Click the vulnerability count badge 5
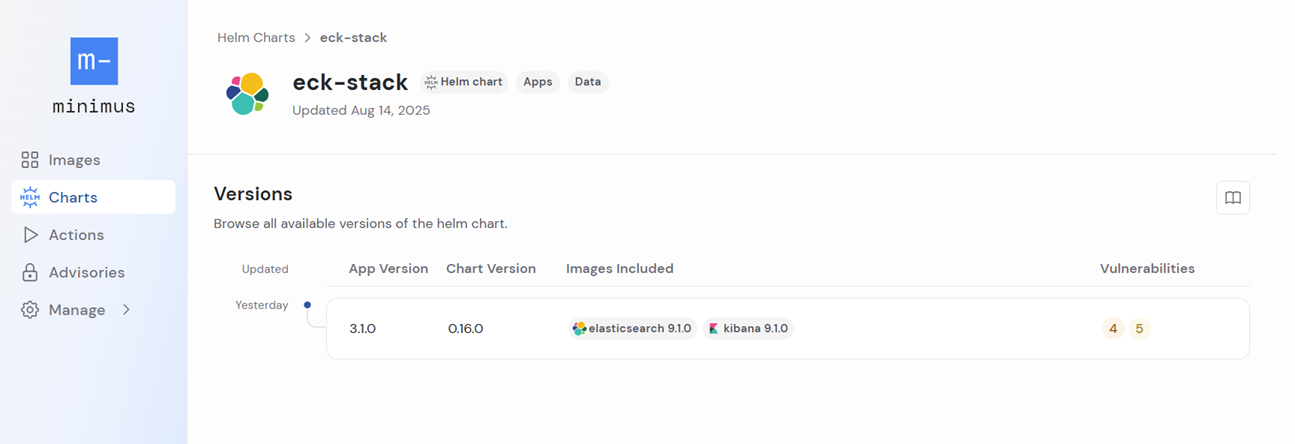The image size is (1295, 444). 1139,328
